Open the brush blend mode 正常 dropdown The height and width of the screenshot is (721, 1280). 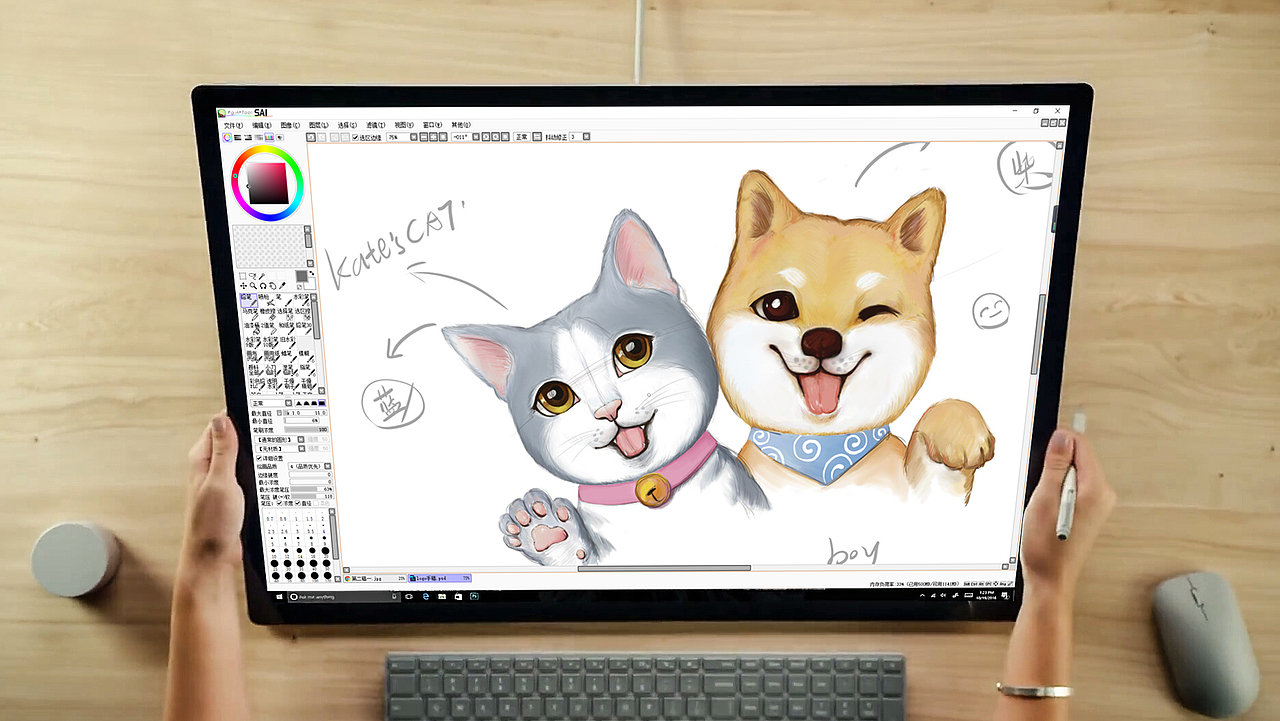(x=272, y=403)
